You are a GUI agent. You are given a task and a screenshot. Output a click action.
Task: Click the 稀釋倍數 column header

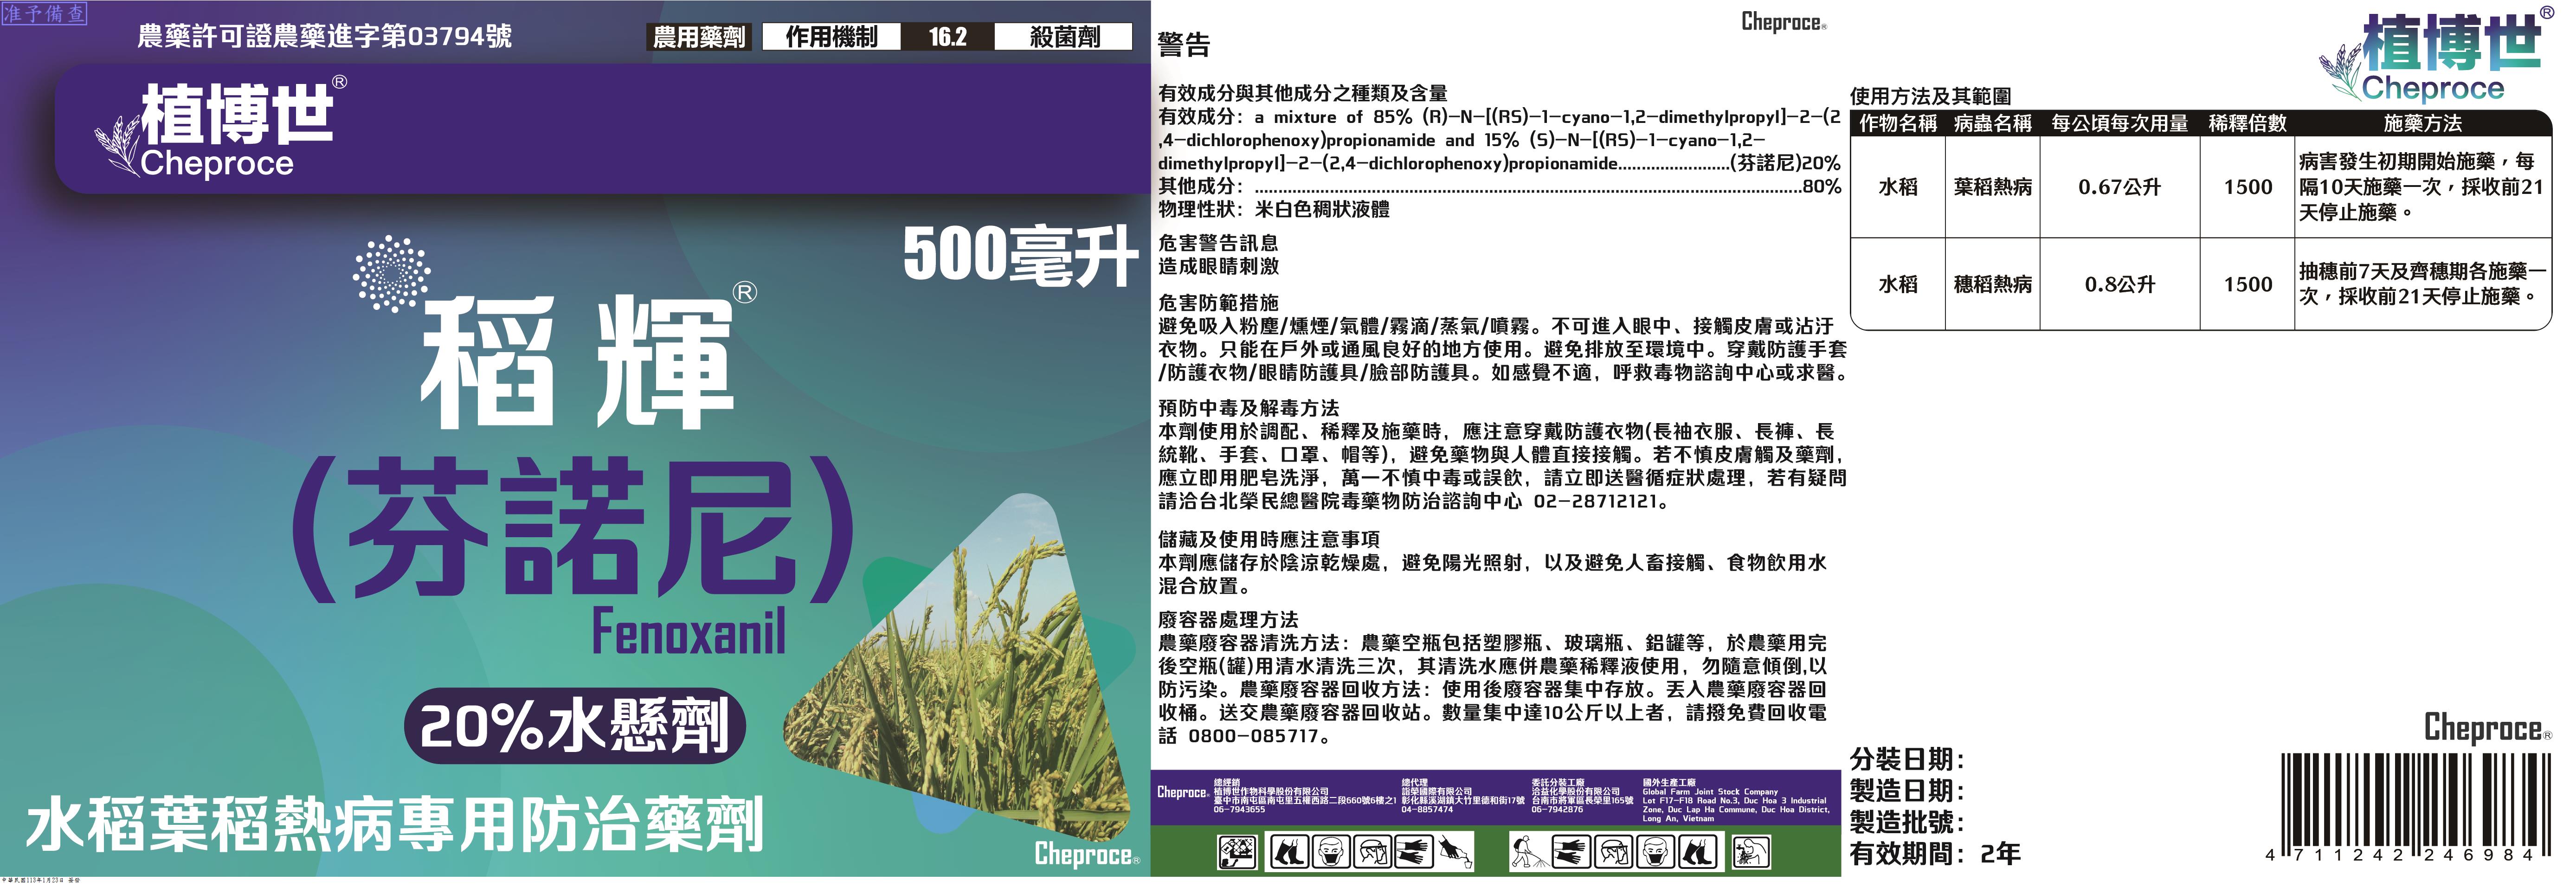[2248, 123]
